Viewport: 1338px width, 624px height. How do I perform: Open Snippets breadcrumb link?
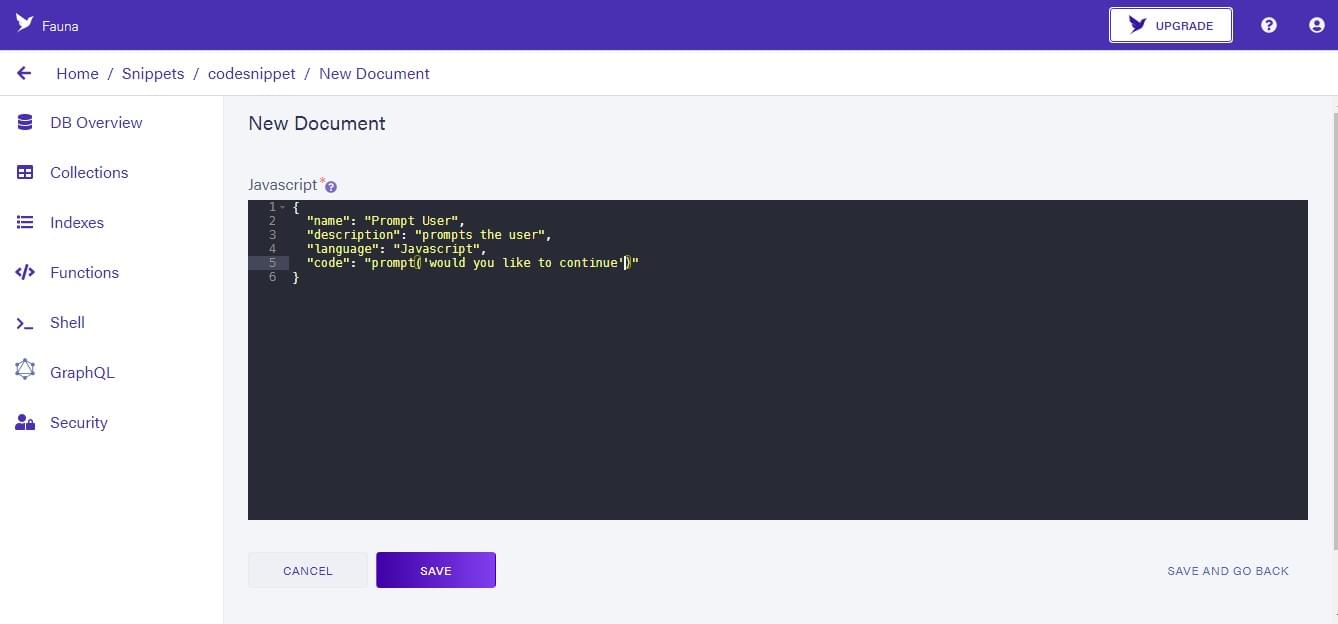153,73
